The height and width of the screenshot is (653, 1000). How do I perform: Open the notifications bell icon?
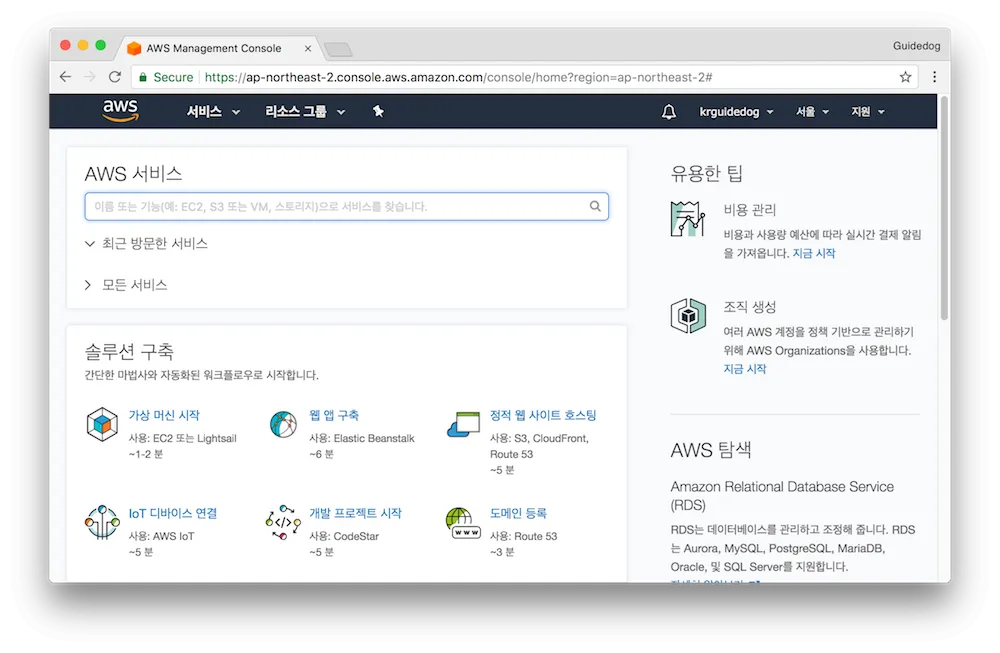pos(668,112)
